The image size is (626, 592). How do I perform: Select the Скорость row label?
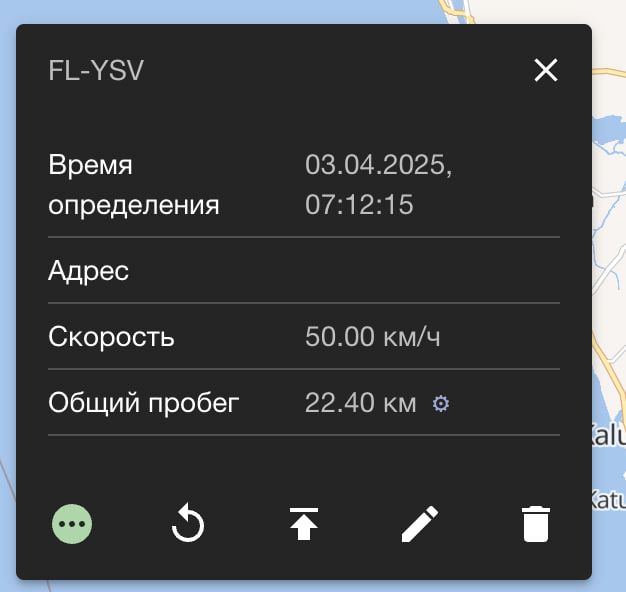(111, 337)
